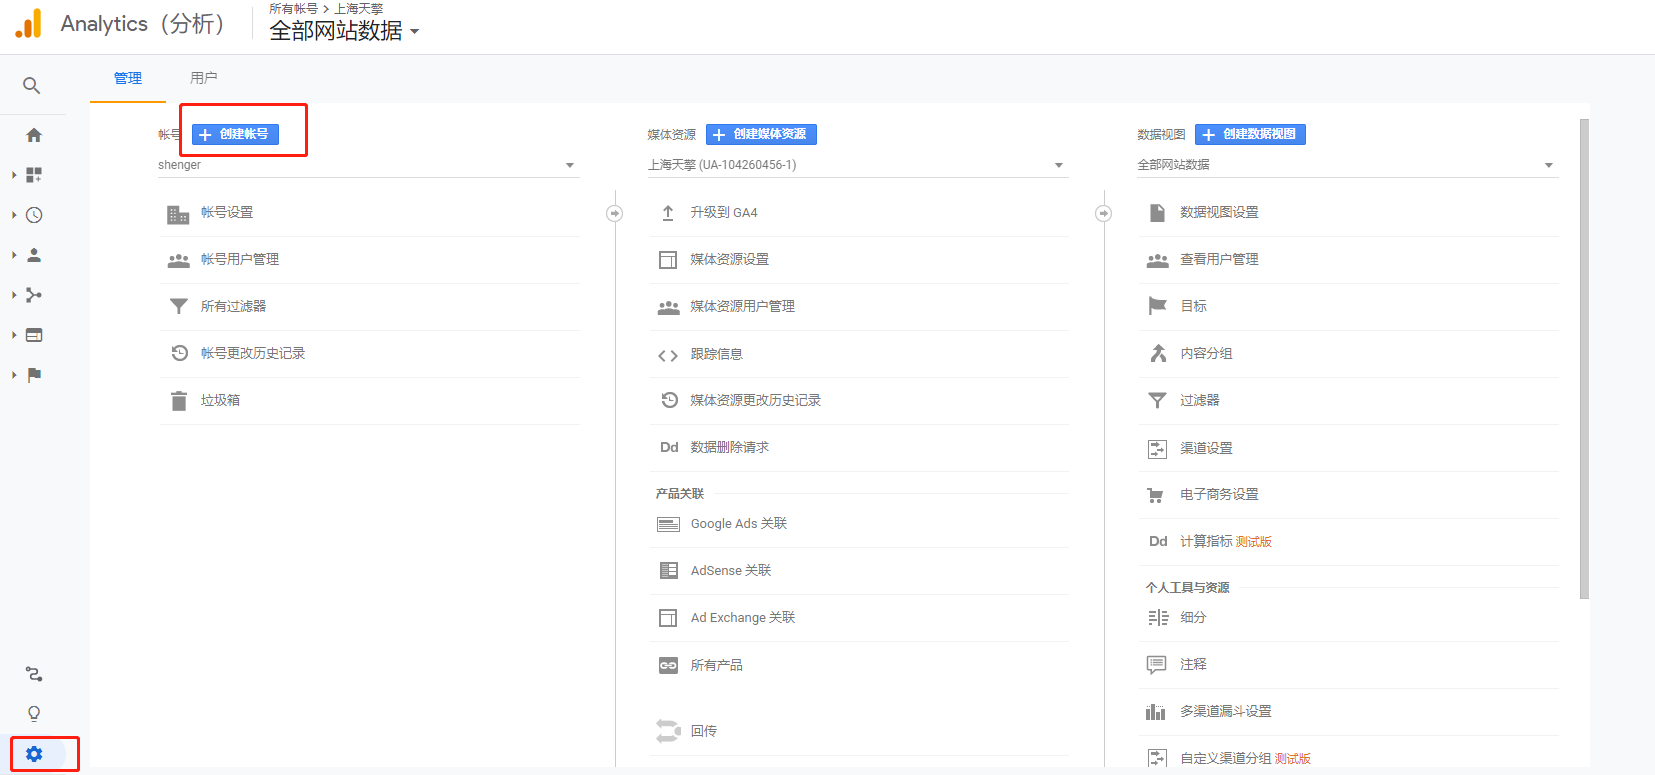
Task: Click the 垃圾箱 trash can icon
Action: pyautogui.click(x=179, y=401)
